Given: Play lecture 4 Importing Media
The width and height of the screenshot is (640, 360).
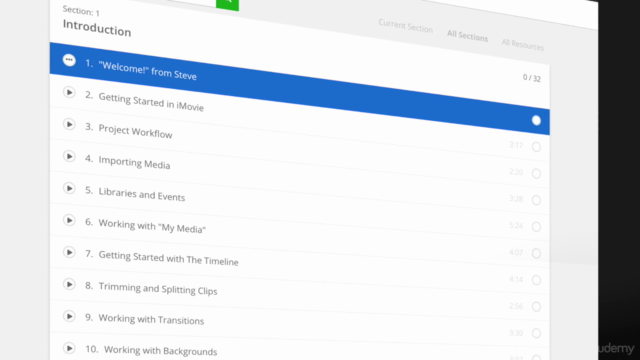Looking at the screenshot, I should click(x=69, y=156).
